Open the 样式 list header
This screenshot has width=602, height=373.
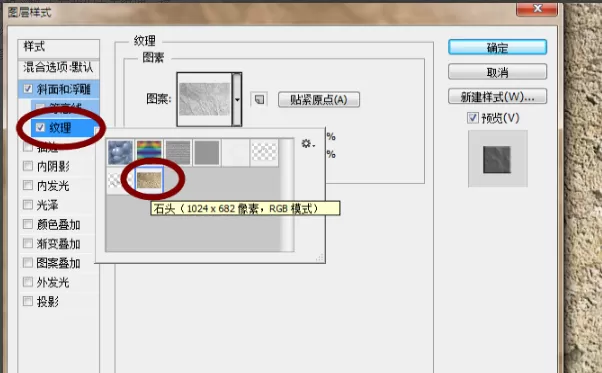point(58,48)
